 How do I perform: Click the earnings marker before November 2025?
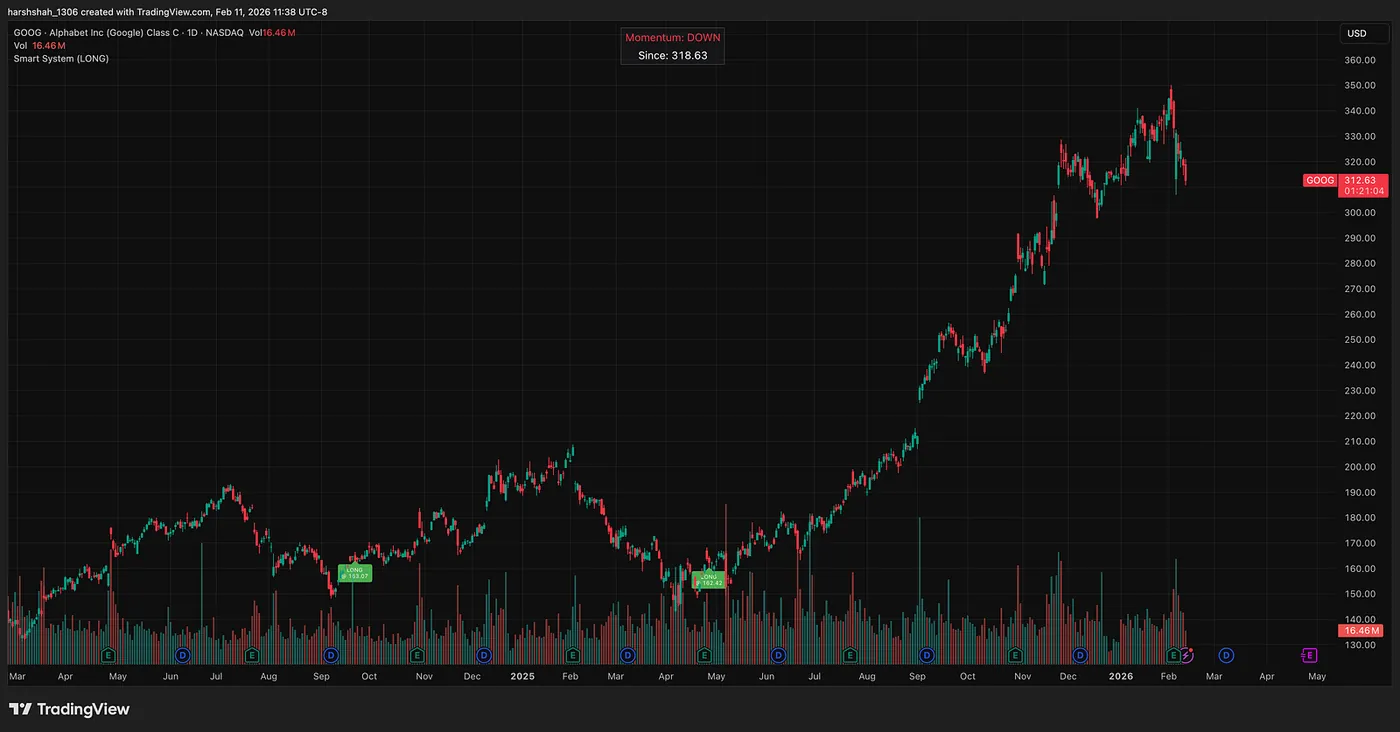pyautogui.click(x=1015, y=655)
